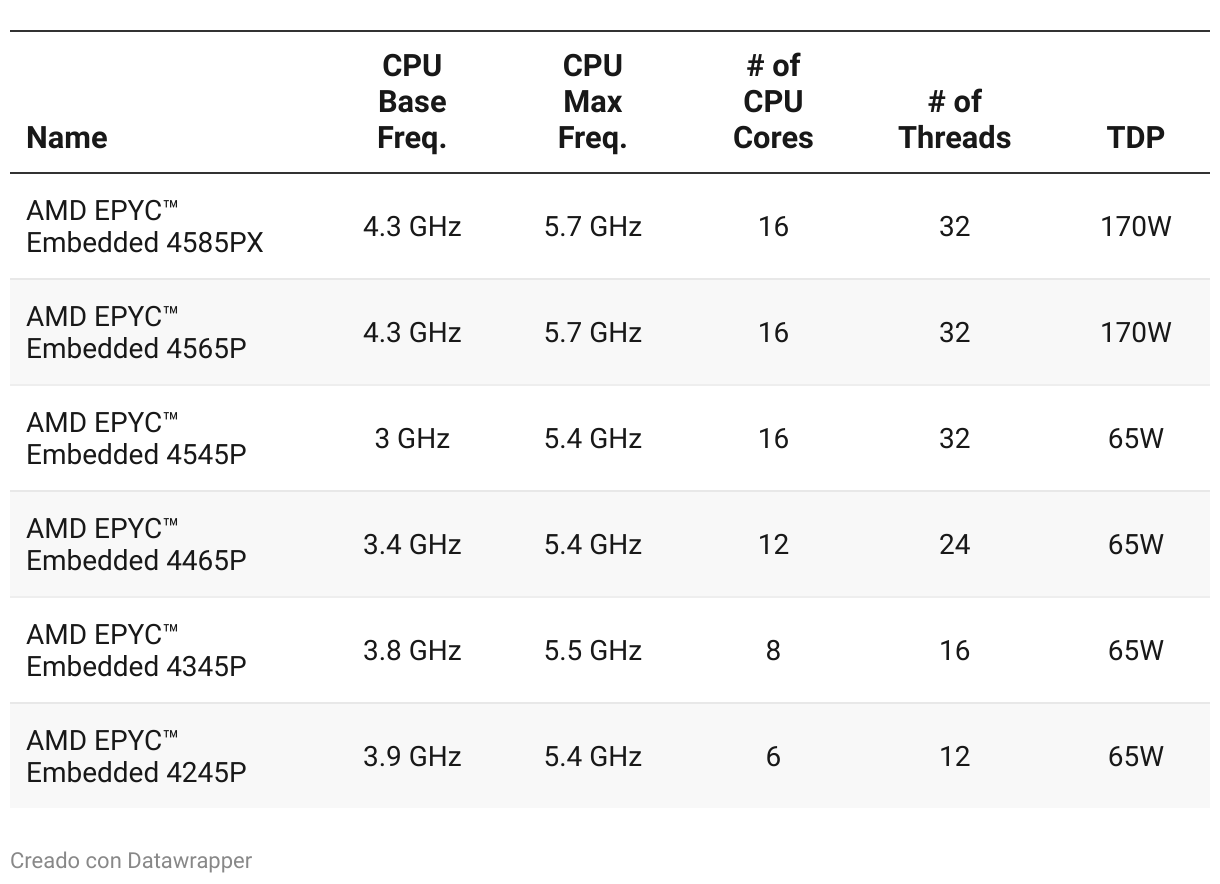Select the # of CPU Cores header
1220x884 pixels.
coord(773,102)
